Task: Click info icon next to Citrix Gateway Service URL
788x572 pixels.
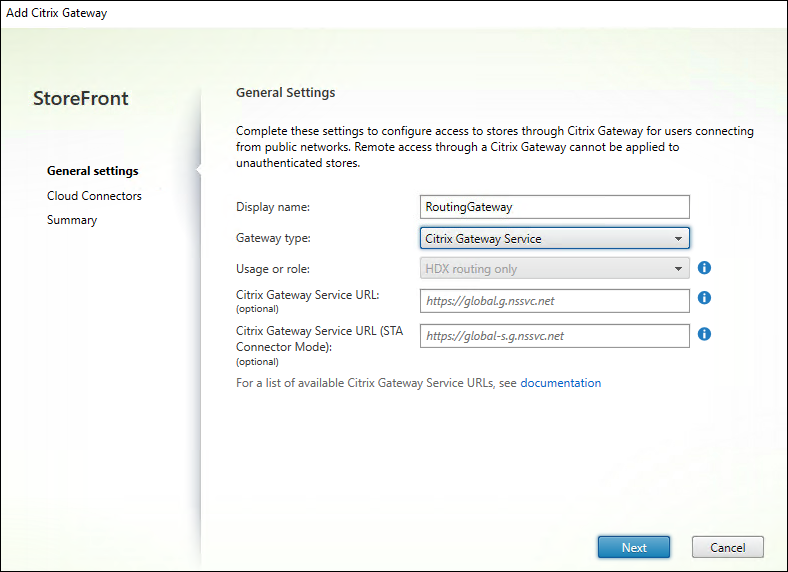Action: click(x=704, y=298)
